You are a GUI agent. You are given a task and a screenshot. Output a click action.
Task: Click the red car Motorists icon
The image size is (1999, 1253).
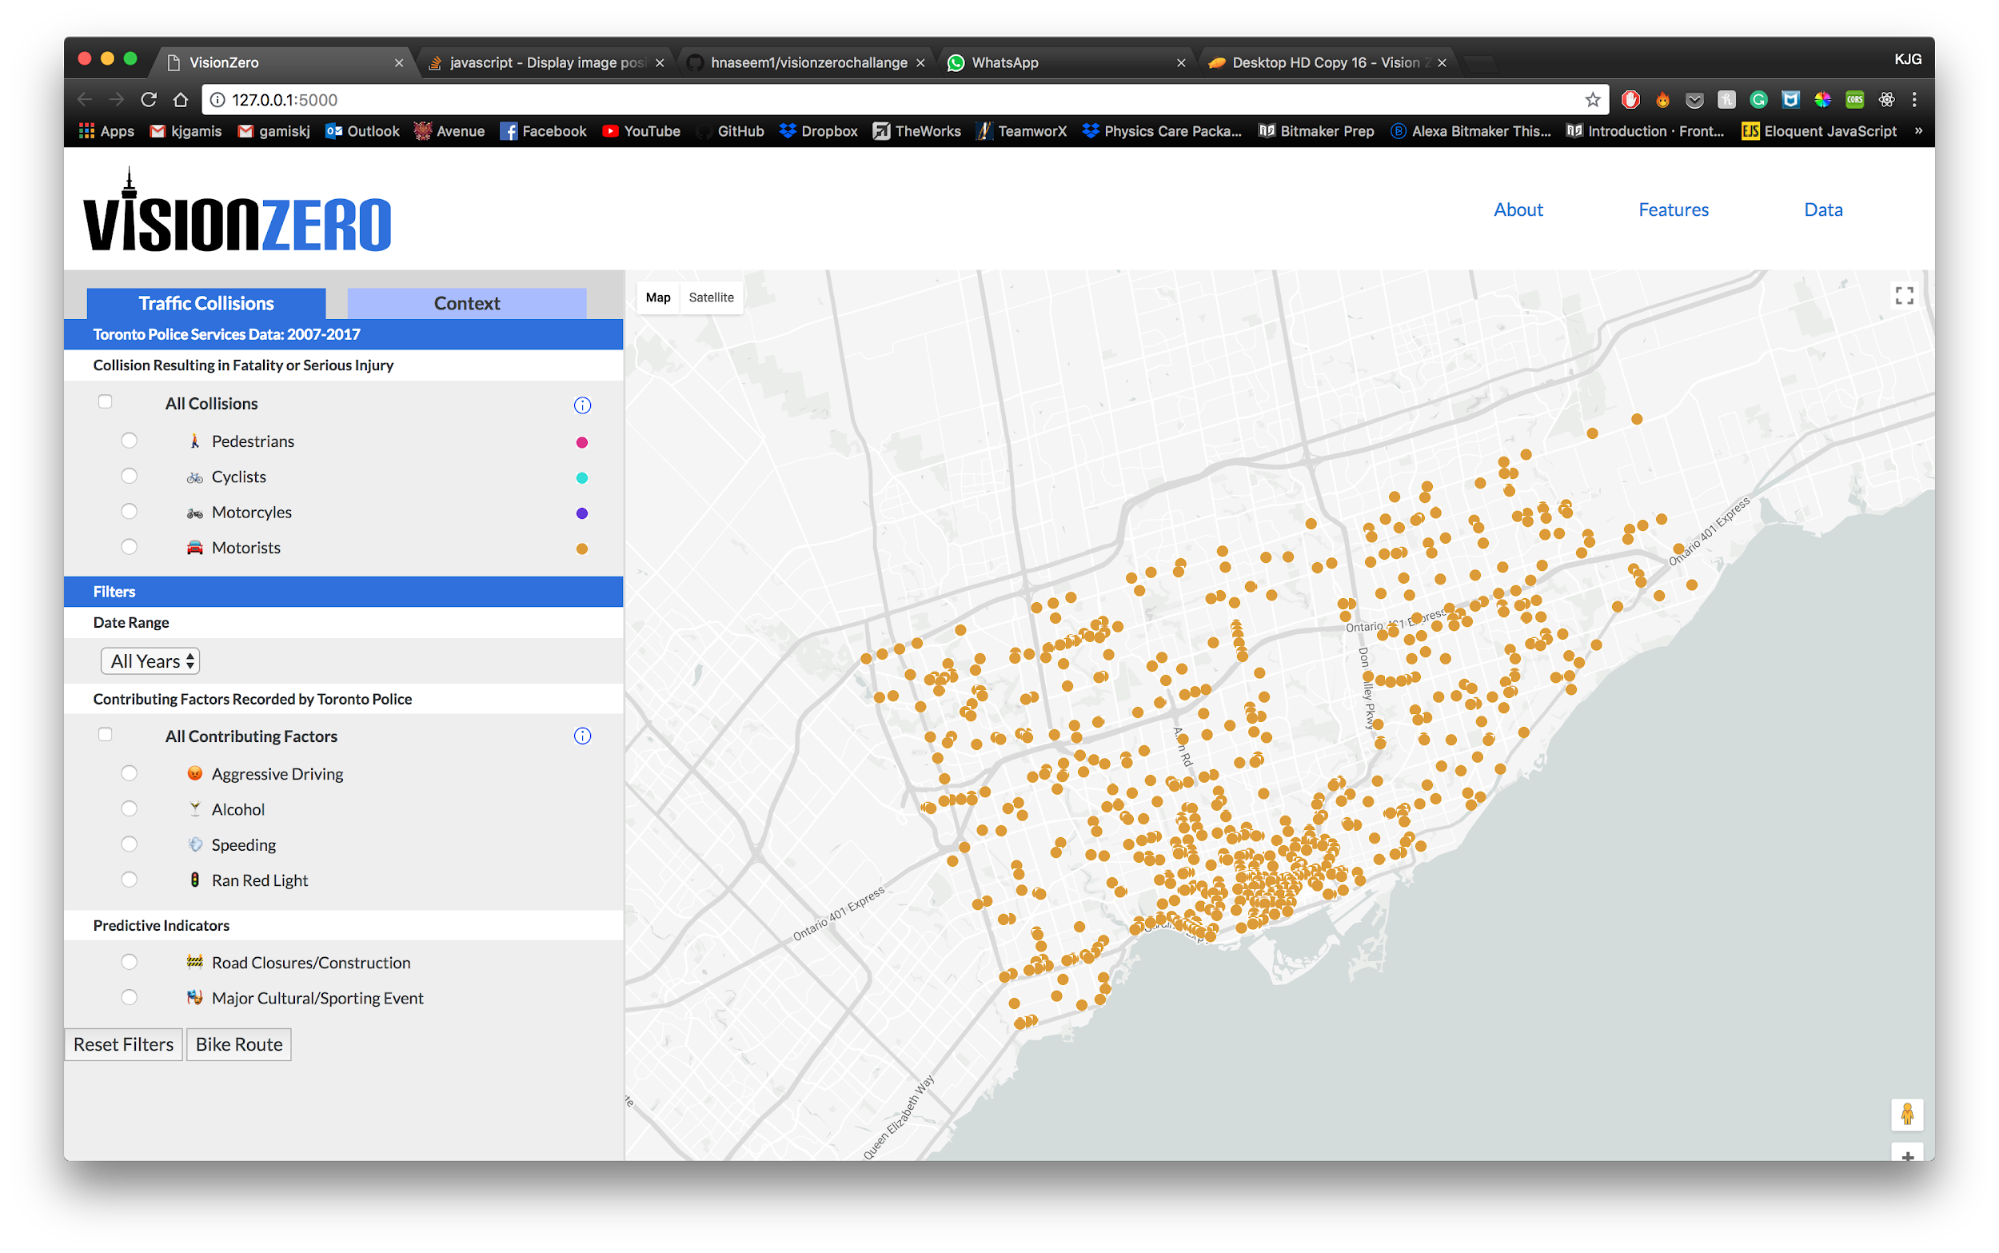tap(195, 548)
